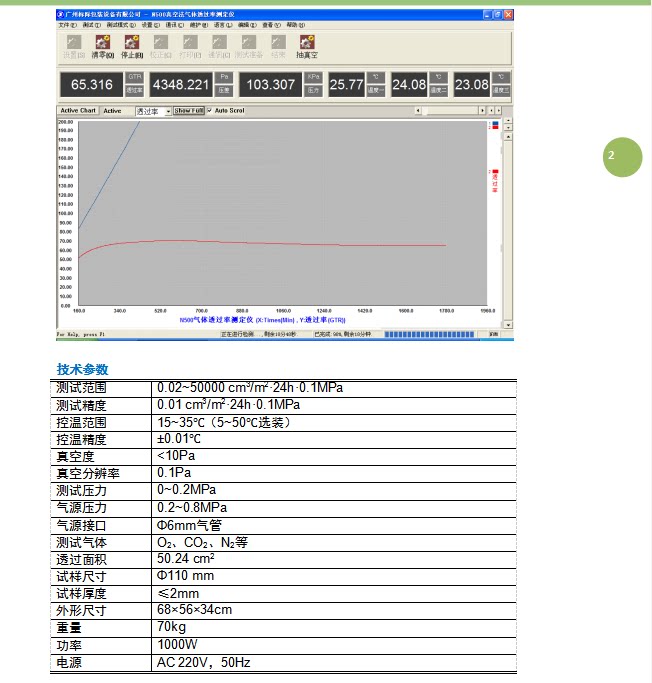Click the GTR unit label beside 65.316
Screen dimensions: 652x683
(135, 77)
